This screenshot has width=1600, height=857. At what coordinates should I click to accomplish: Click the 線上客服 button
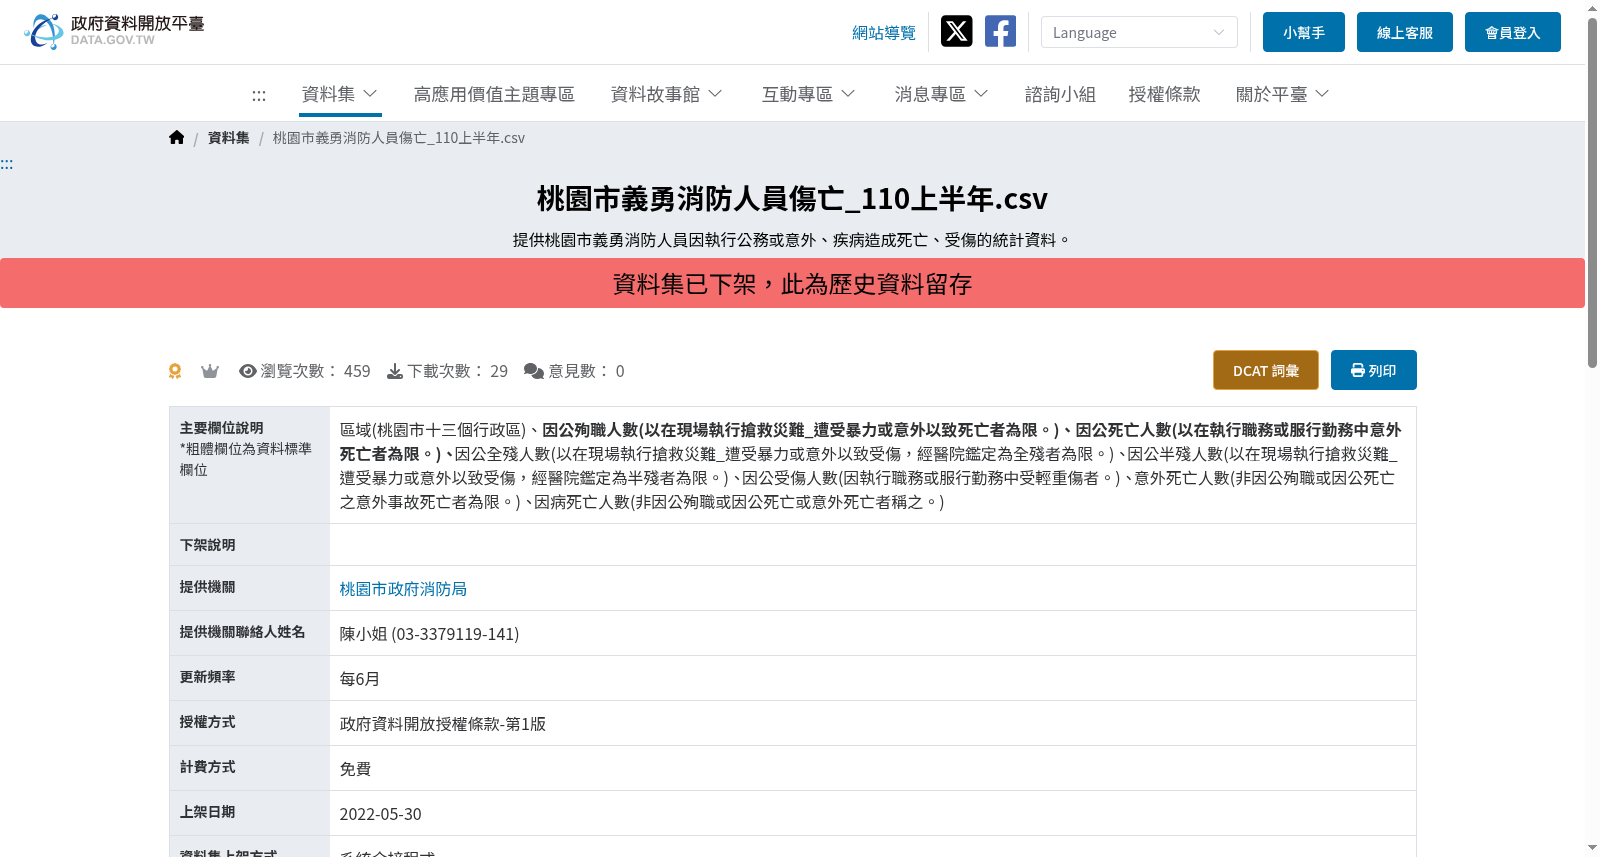[x=1405, y=32]
